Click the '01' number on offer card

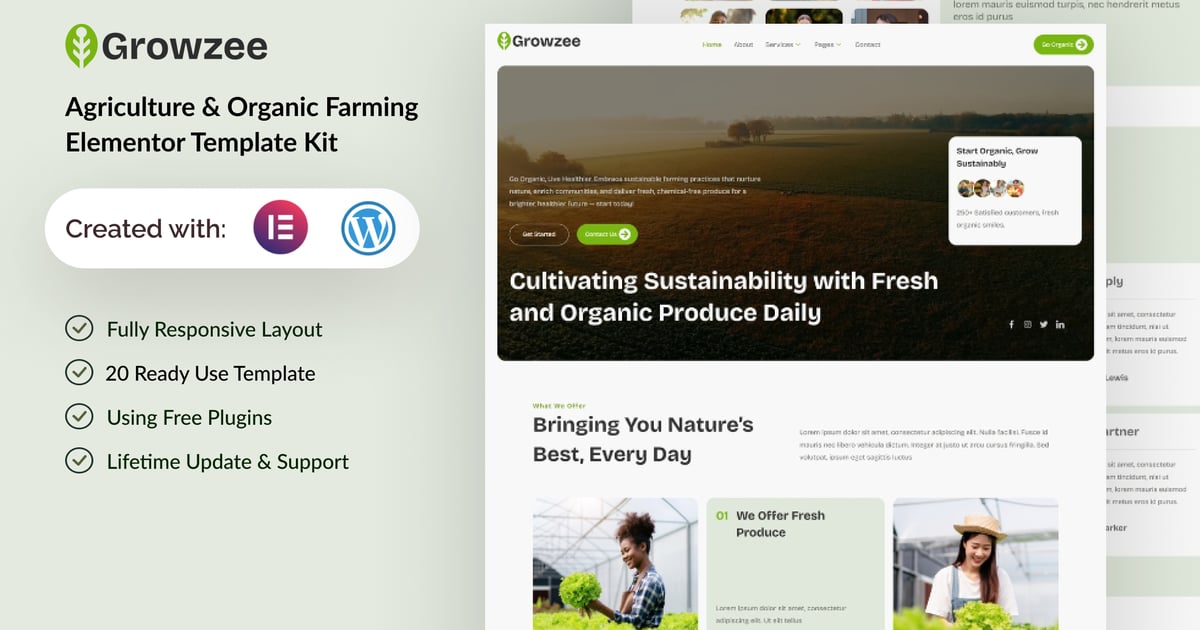click(x=722, y=516)
